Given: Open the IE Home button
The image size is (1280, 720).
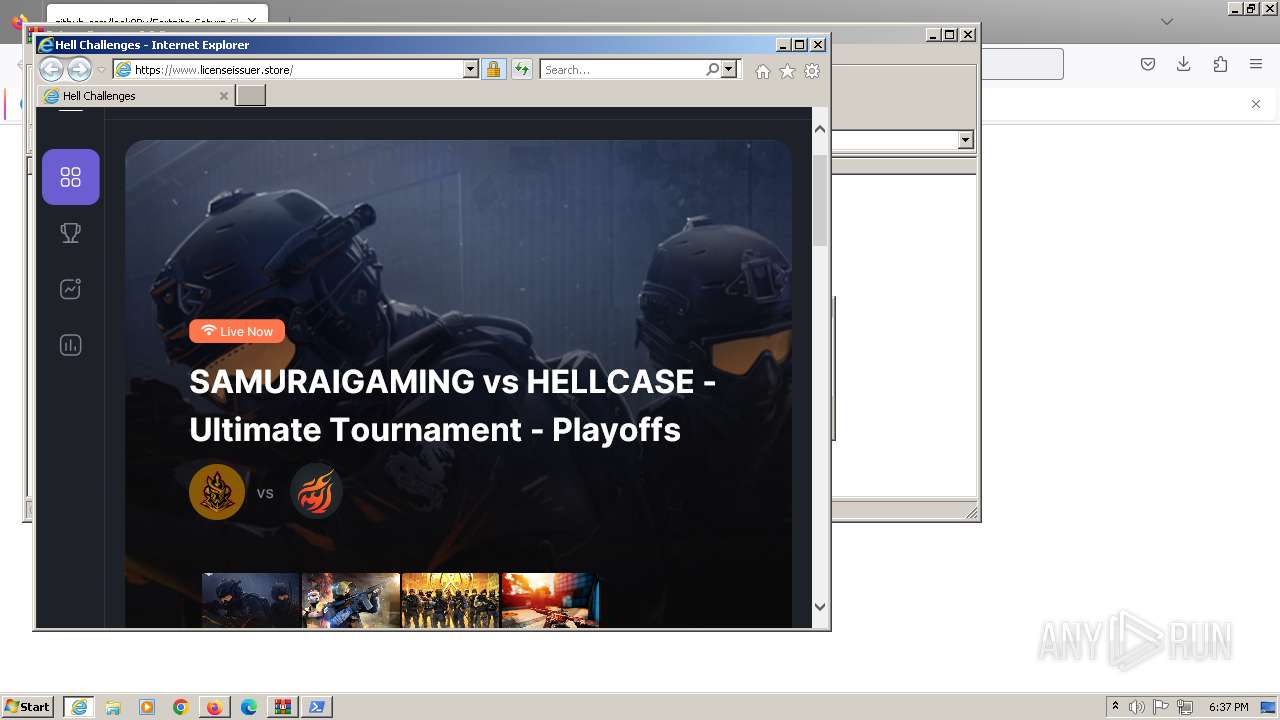Looking at the screenshot, I should [x=763, y=71].
